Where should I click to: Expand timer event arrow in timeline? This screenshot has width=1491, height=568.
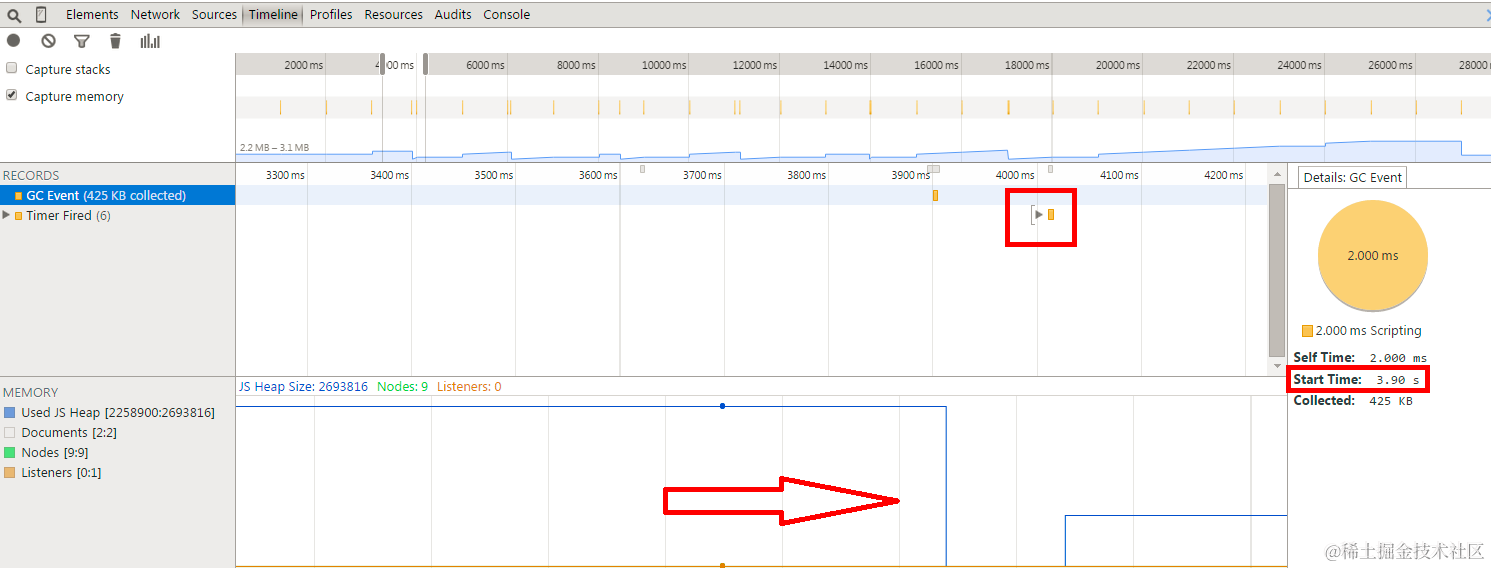[1039, 215]
